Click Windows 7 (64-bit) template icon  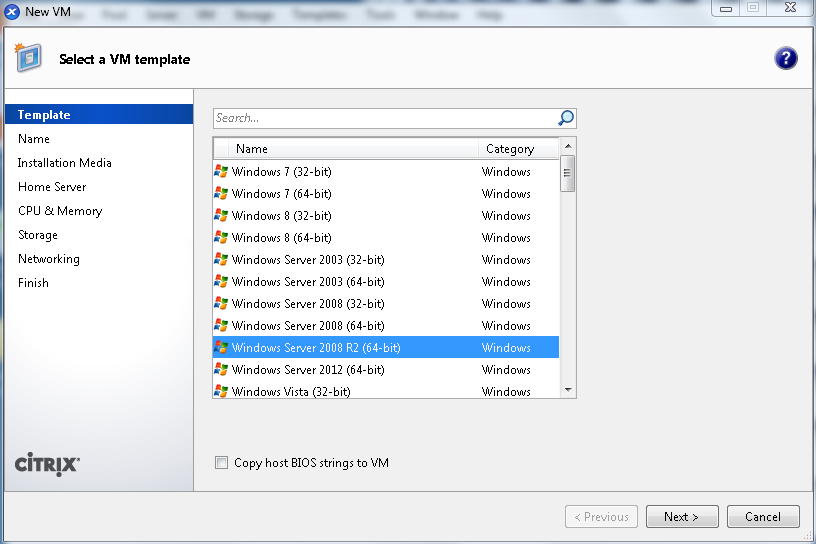pyautogui.click(x=221, y=194)
